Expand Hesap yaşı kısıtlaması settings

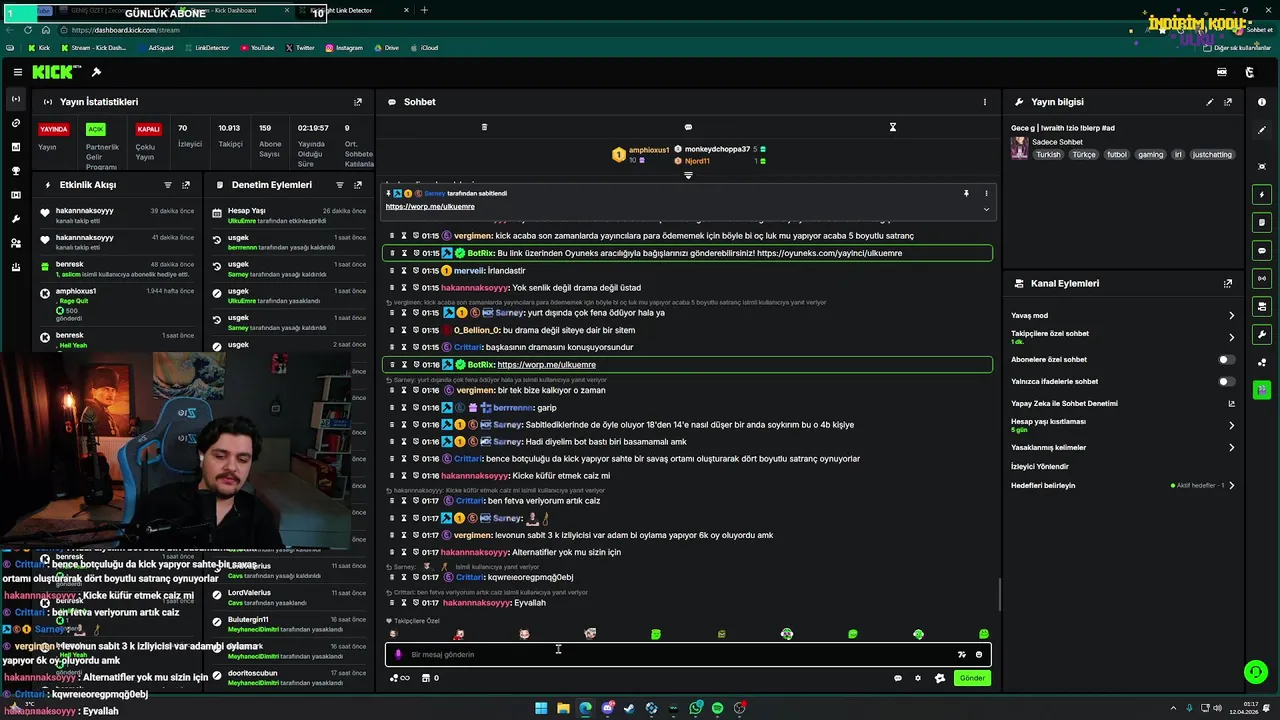pyautogui.click(x=1231, y=425)
